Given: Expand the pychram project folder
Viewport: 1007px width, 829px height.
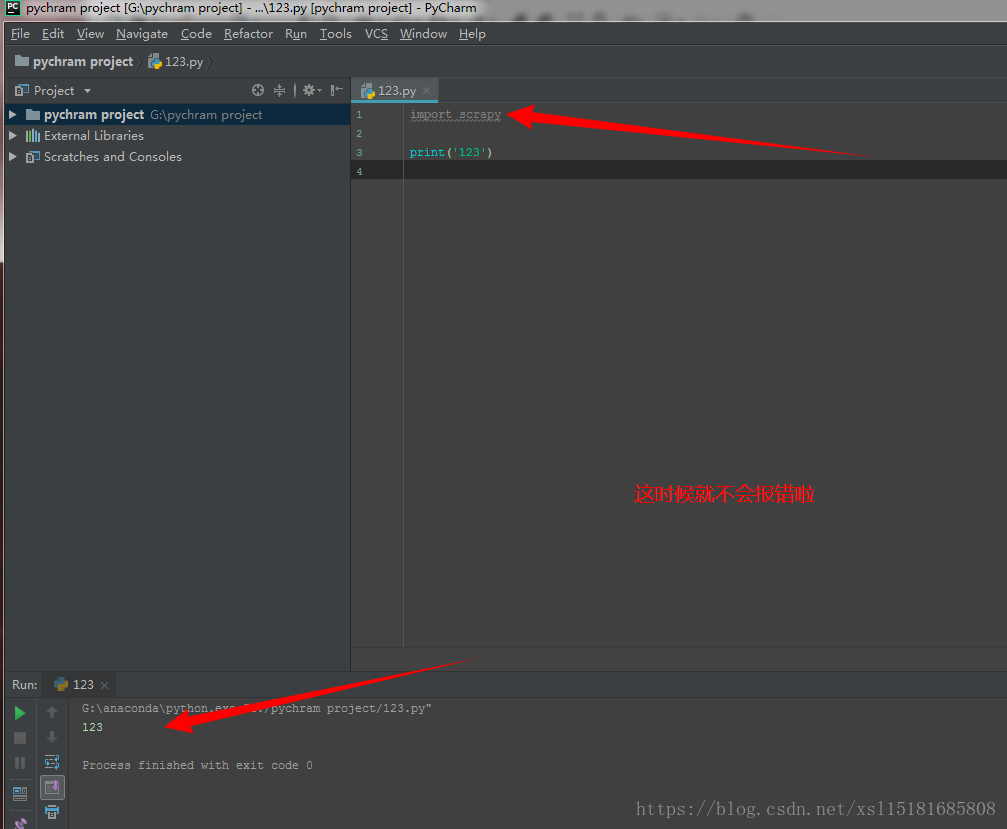Looking at the screenshot, I should [12, 114].
